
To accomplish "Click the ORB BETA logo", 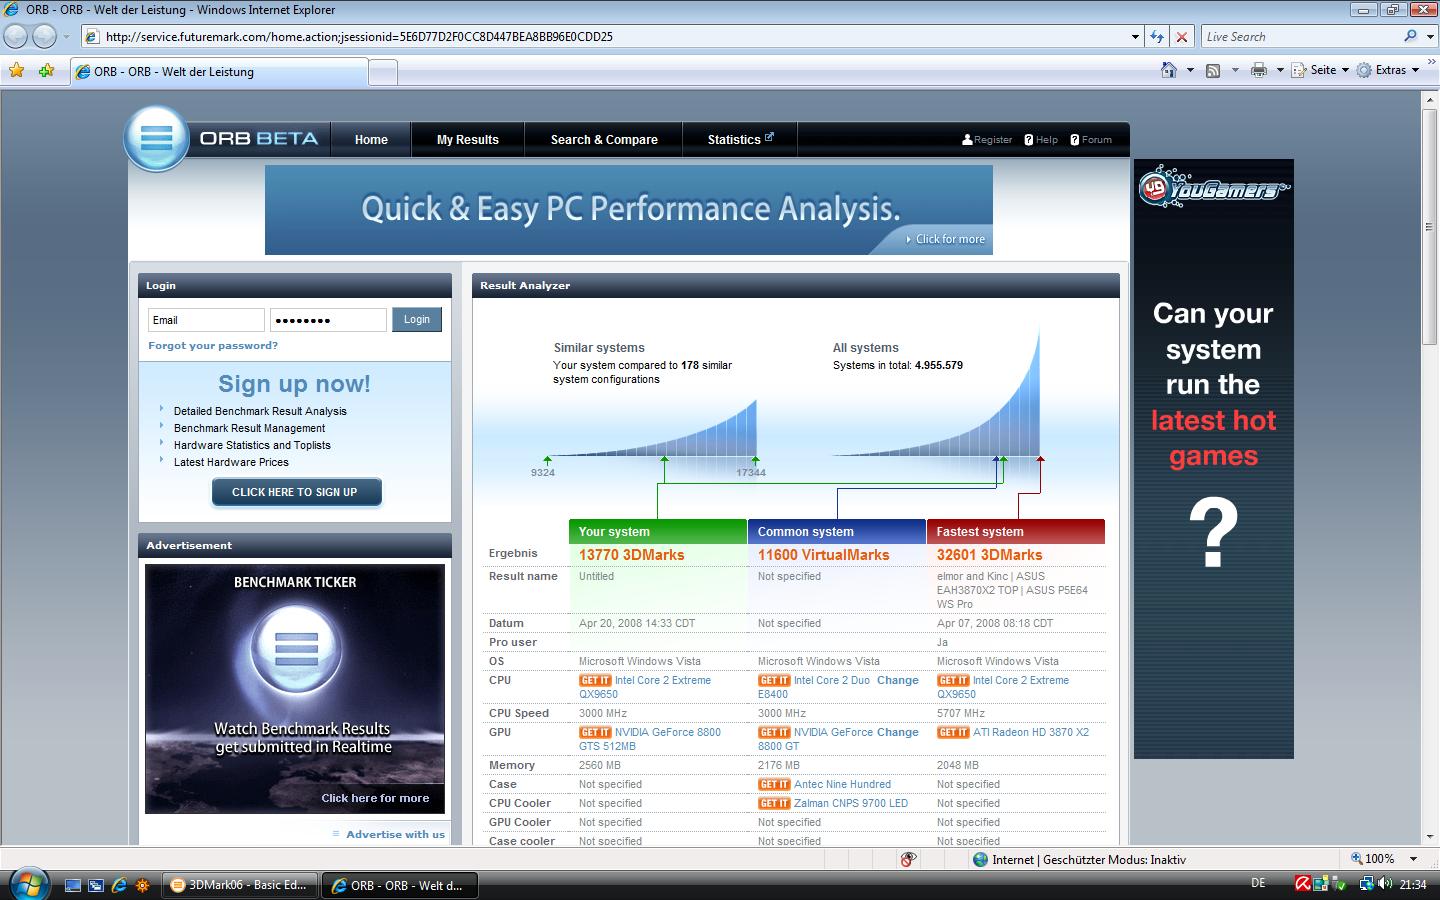I will point(222,138).
